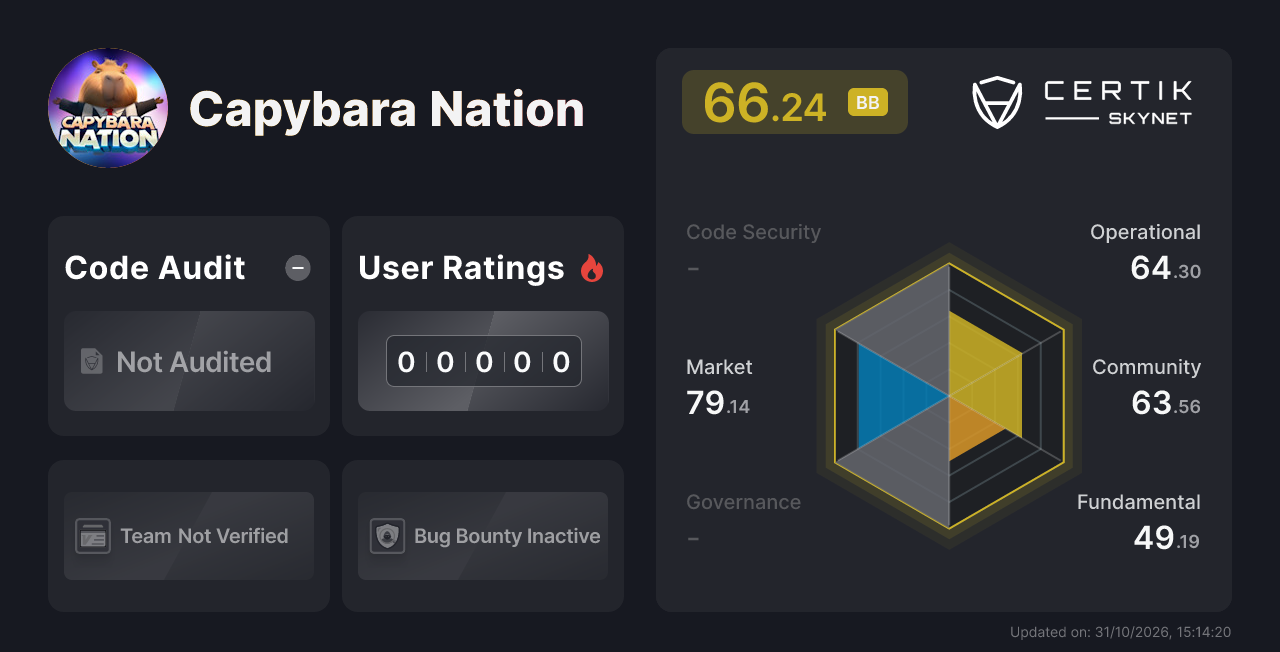This screenshot has width=1280, height=652.
Task: Click the Capybara Nation project logo
Action: [108, 108]
